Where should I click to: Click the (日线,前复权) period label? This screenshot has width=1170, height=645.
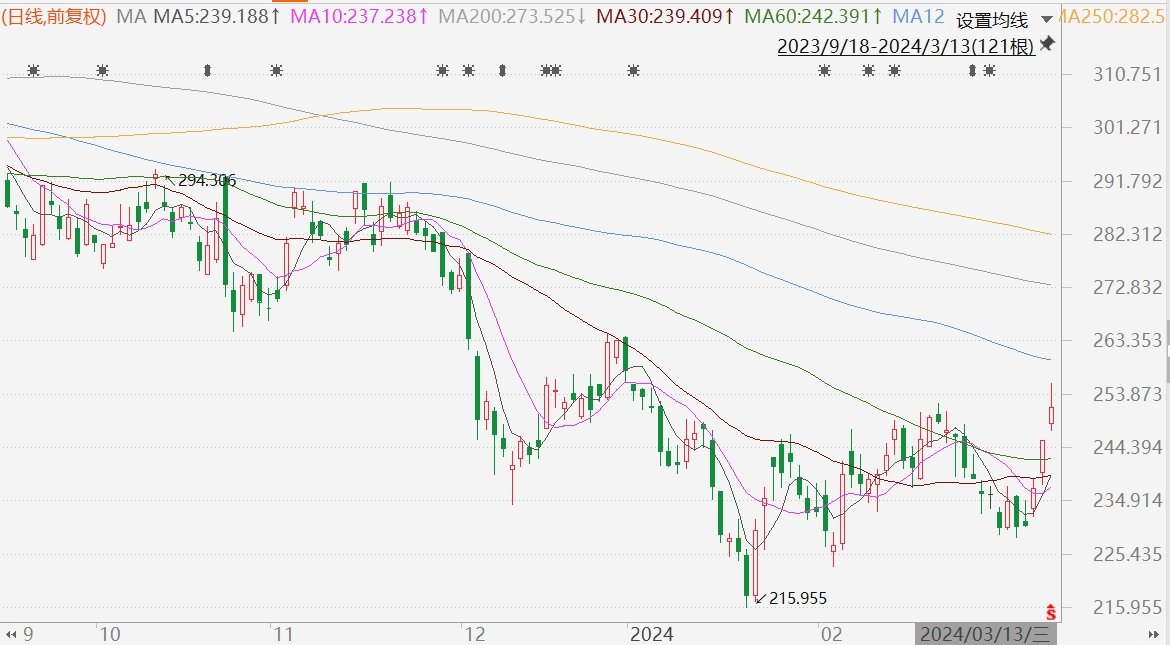point(54,16)
